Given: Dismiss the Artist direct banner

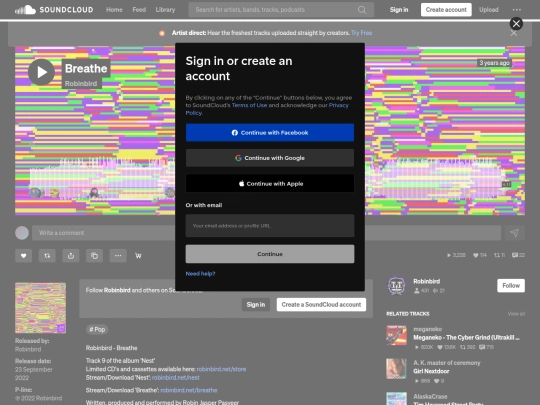Looking at the screenshot, I should [x=514, y=33].
